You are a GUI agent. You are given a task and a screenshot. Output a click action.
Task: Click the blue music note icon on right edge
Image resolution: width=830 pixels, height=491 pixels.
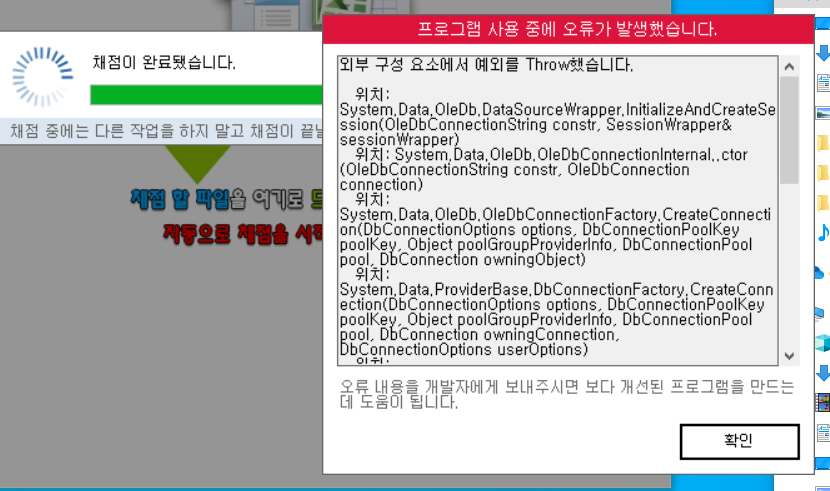[823, 232]
